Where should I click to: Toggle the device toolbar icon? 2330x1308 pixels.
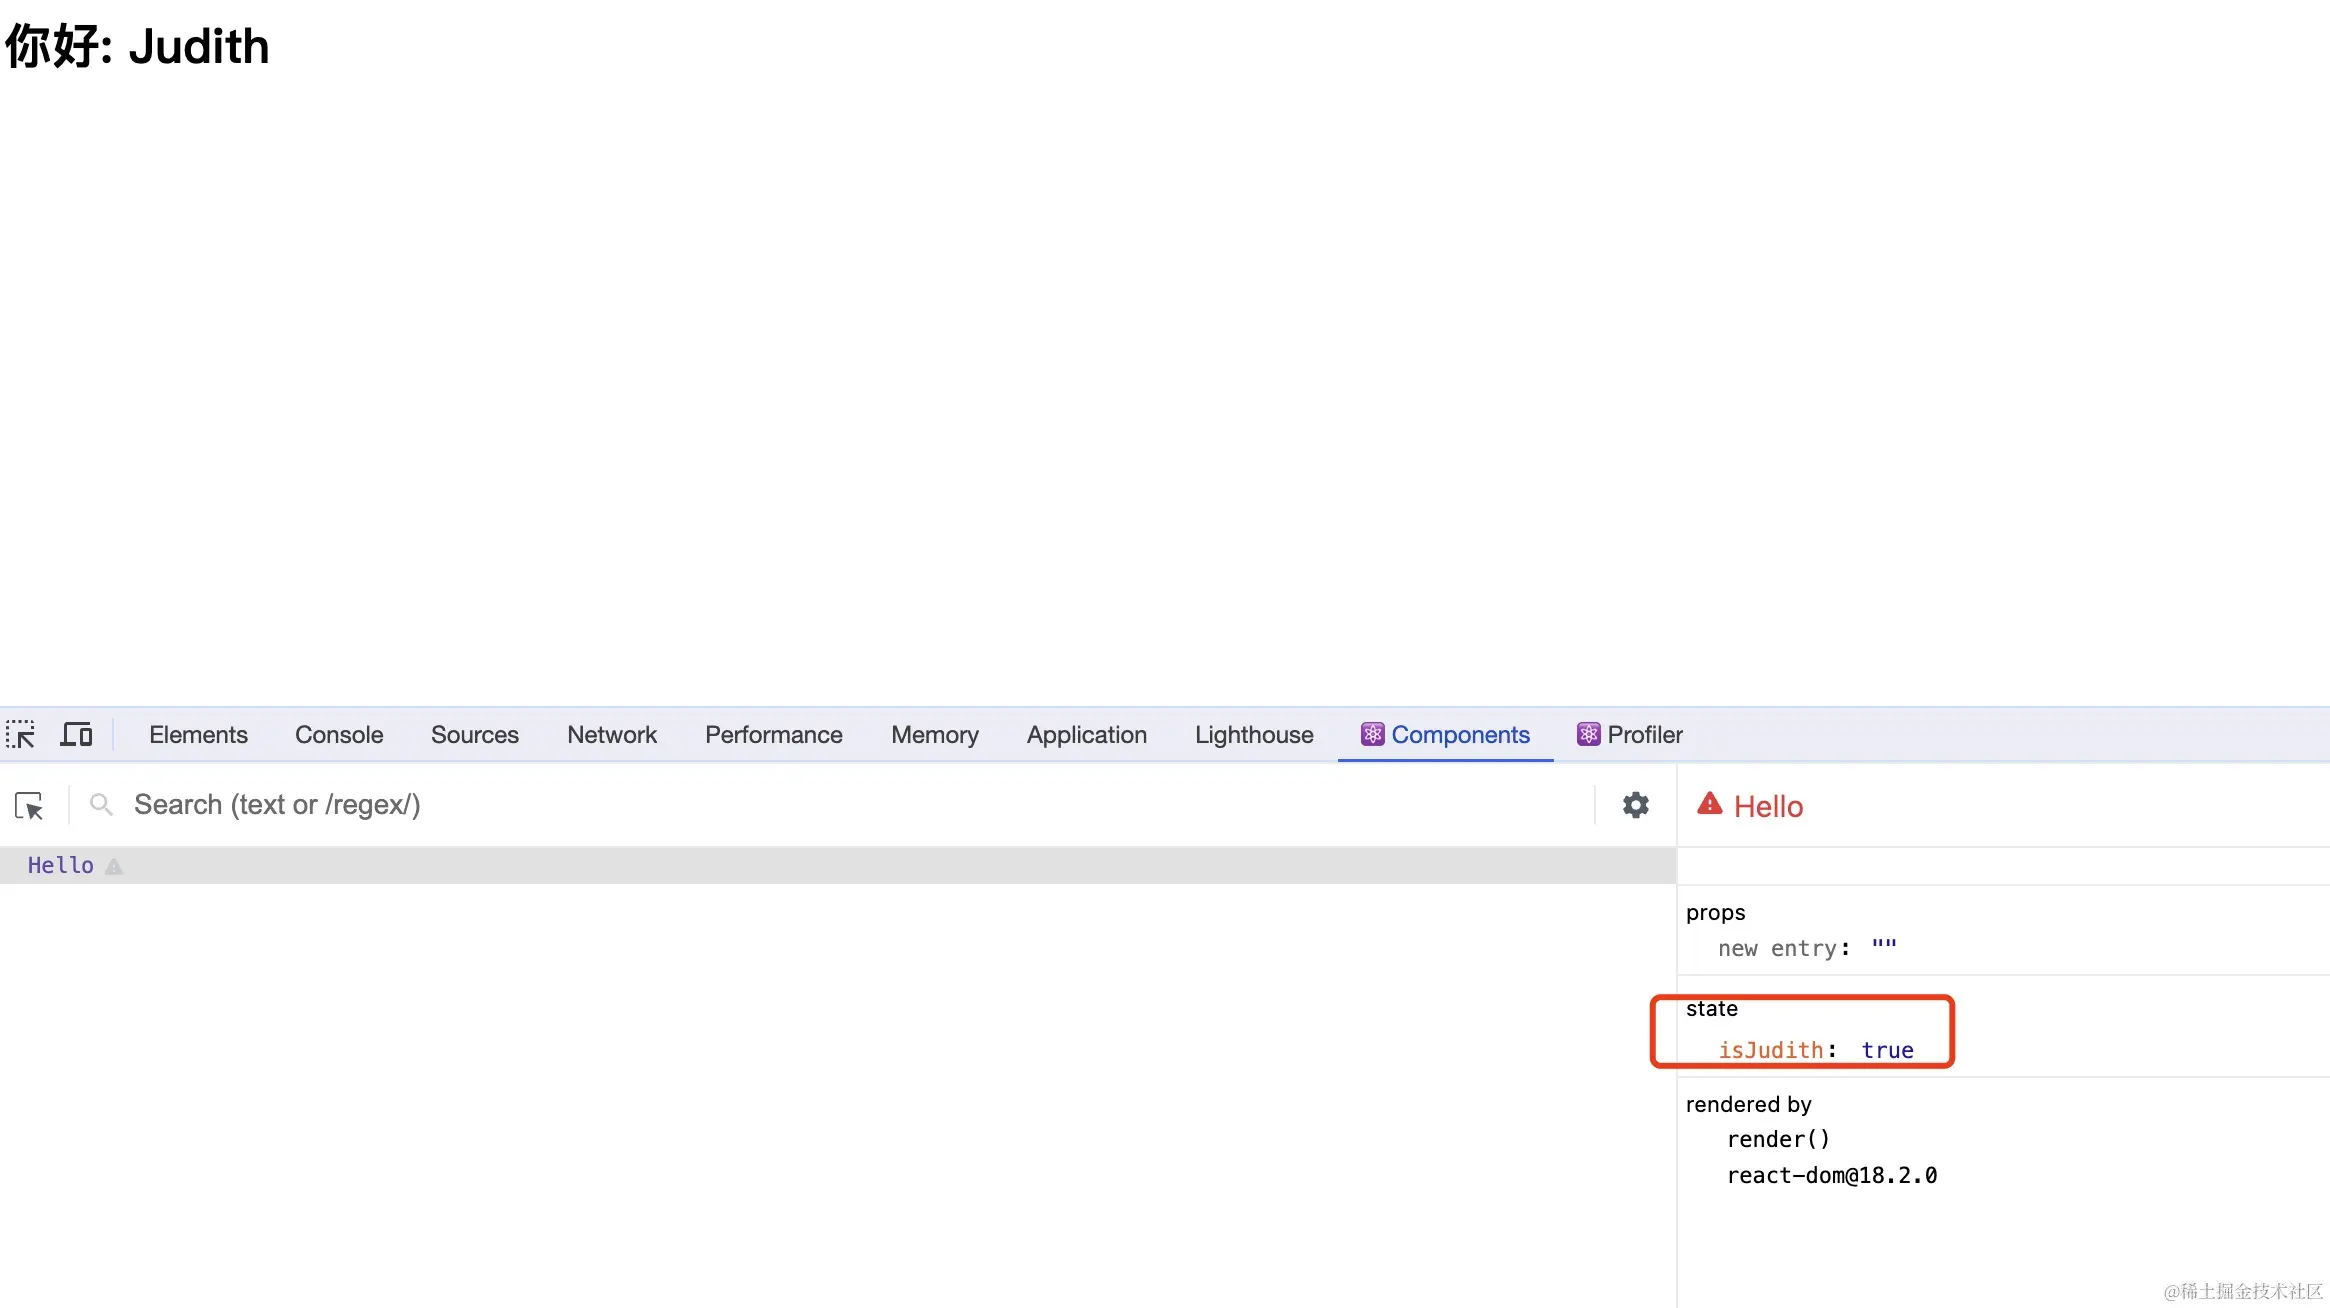coord(77,735)
